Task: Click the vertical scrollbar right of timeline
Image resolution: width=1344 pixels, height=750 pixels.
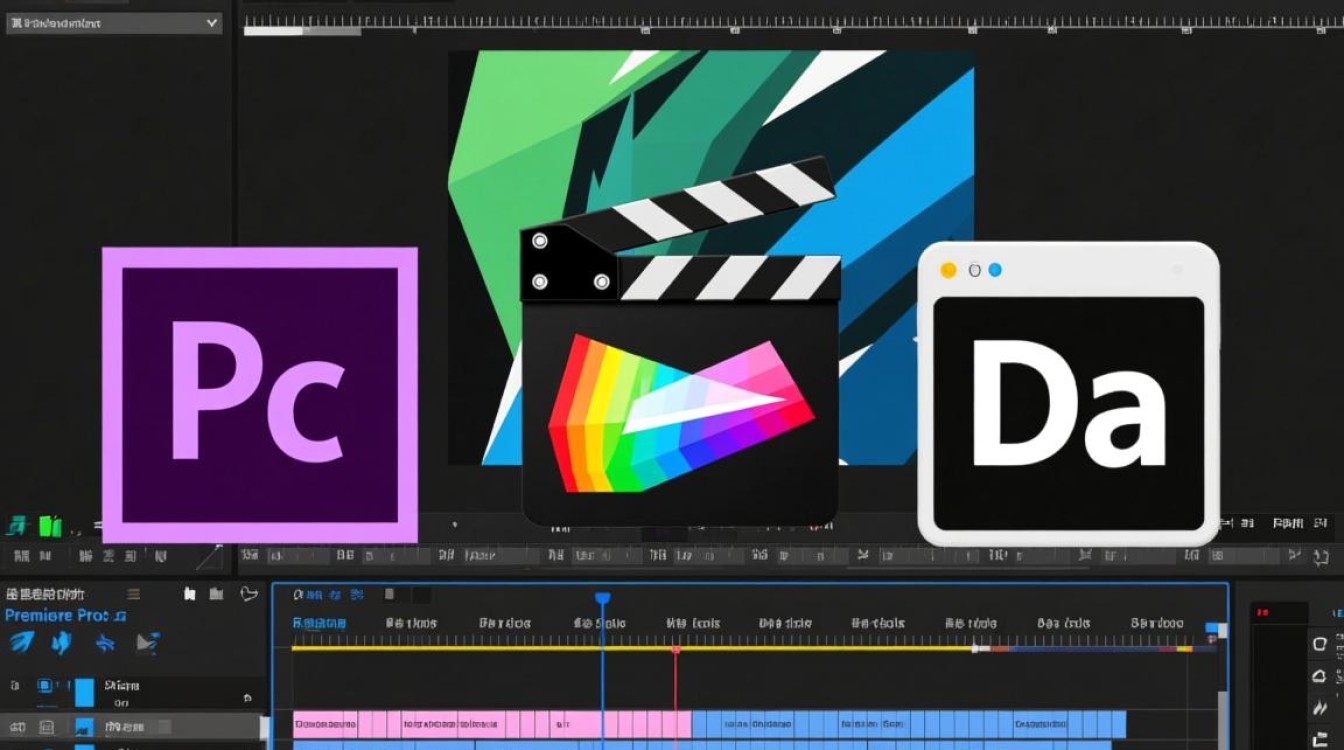Action: click(1222, 718)
